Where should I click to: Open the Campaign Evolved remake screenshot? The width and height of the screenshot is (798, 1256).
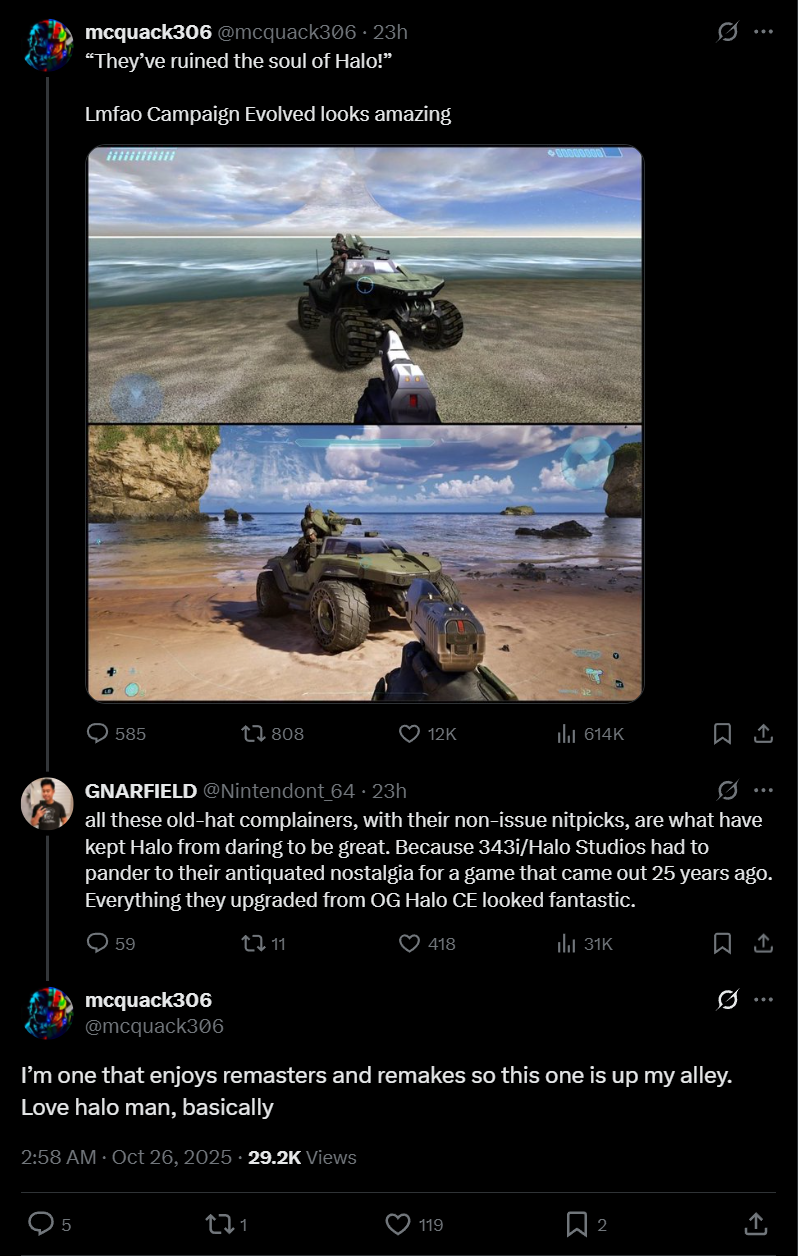[x=365, y=563]
